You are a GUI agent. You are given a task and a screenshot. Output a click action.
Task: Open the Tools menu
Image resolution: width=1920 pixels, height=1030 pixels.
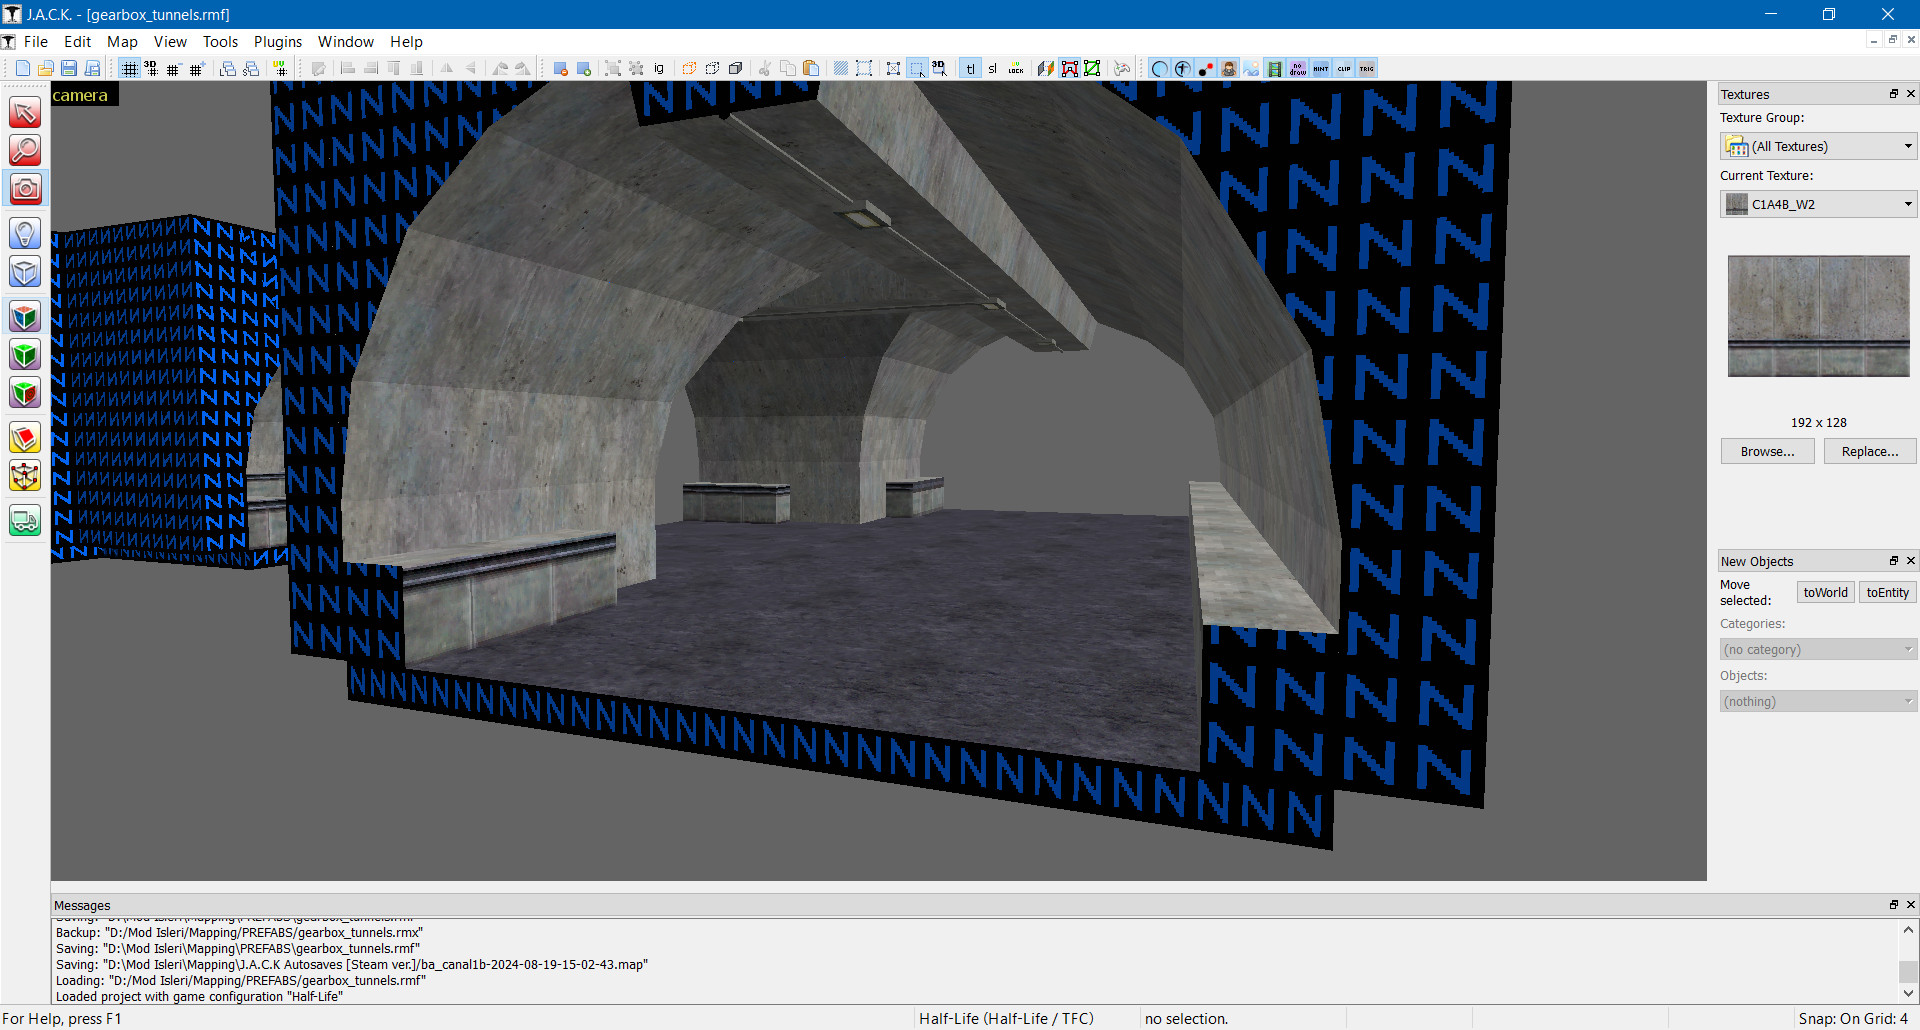(220, 41)
